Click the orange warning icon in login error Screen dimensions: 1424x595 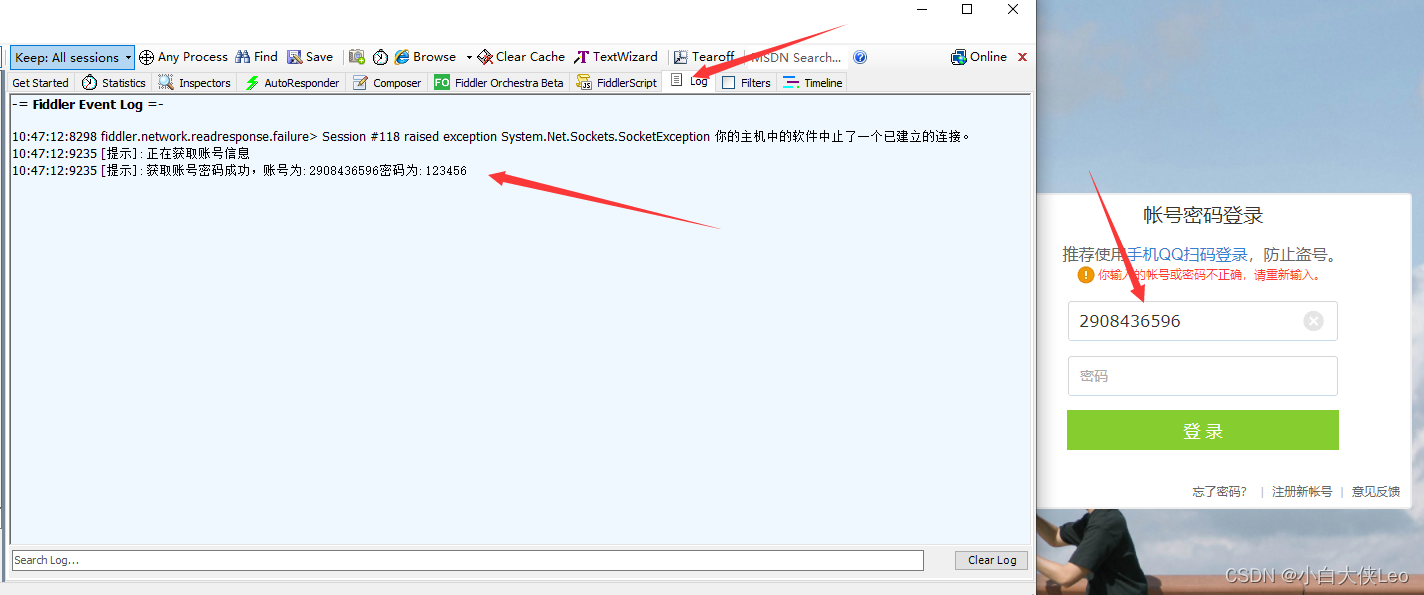1086,275
